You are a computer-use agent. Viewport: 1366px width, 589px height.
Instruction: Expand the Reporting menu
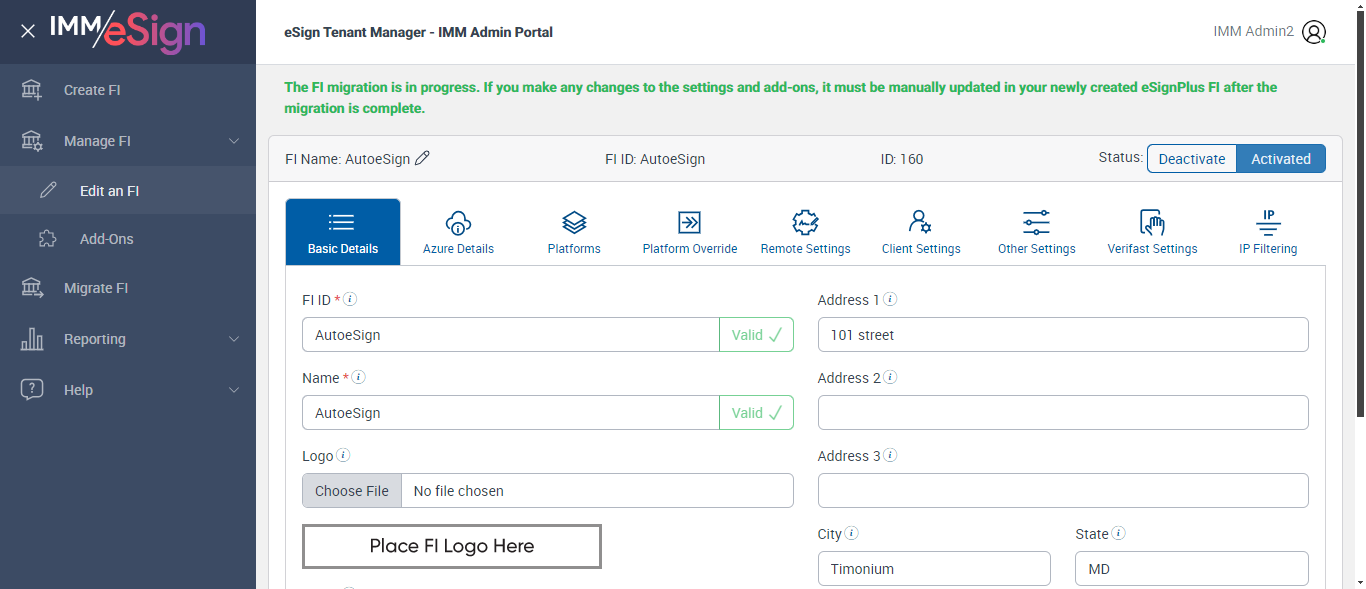point(233,339)
